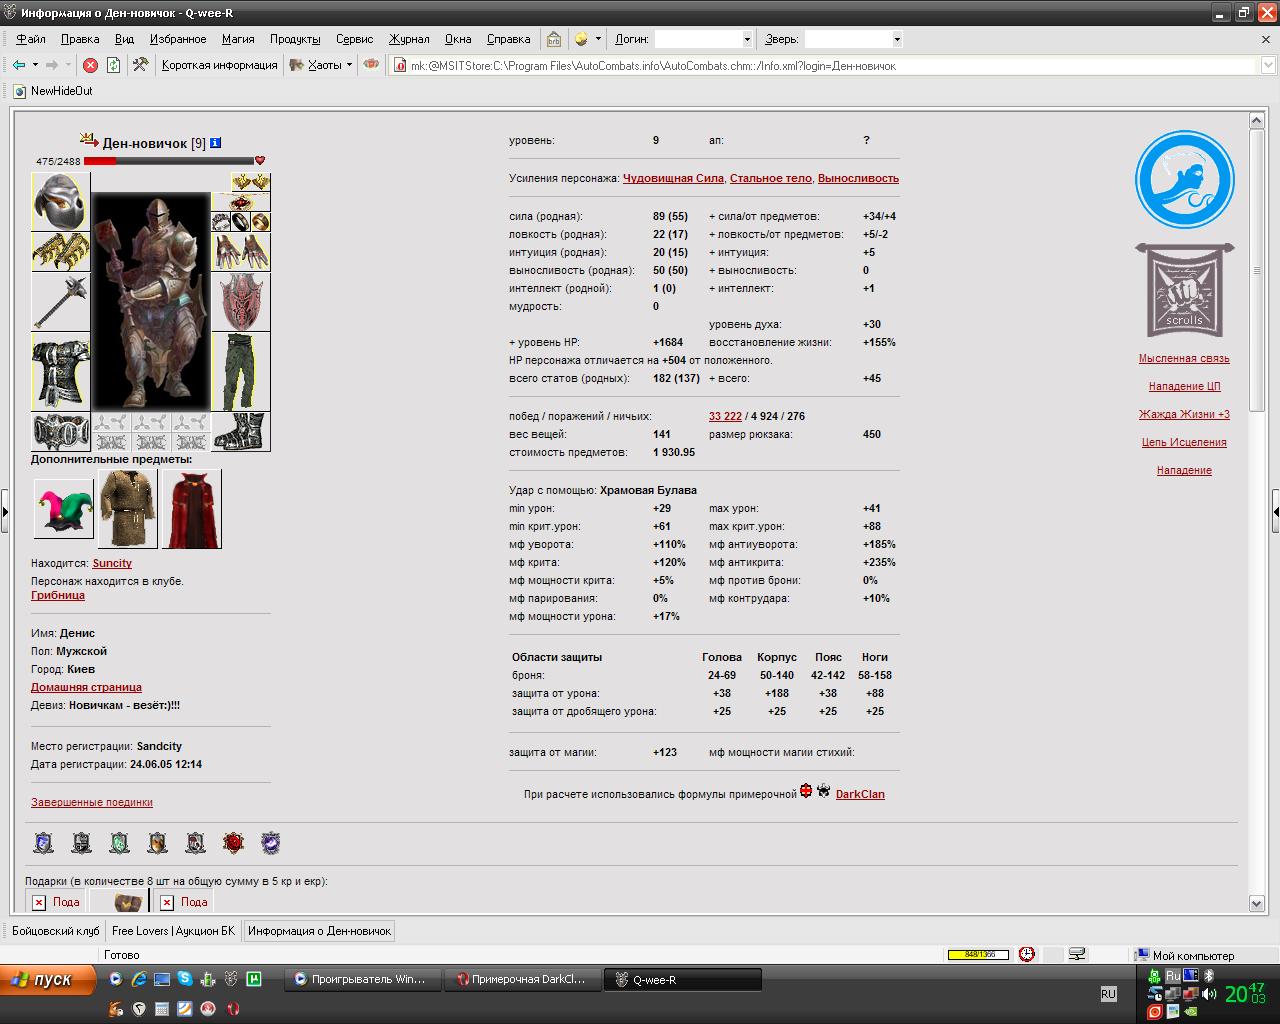Select the belt item slot

point(61,432)
